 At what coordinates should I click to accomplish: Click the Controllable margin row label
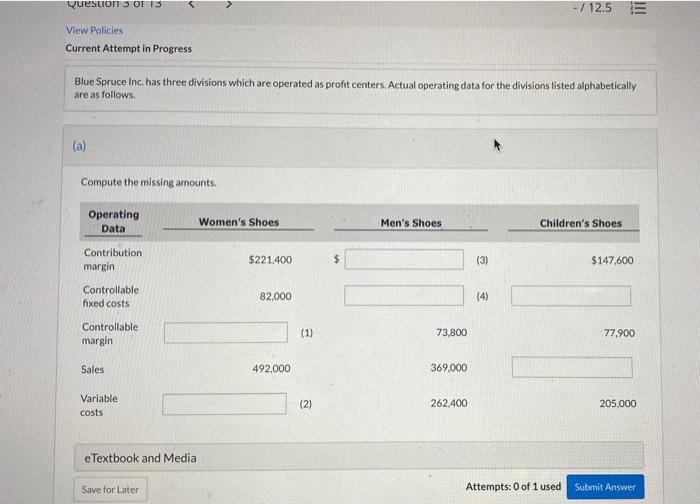coord(110,333)
